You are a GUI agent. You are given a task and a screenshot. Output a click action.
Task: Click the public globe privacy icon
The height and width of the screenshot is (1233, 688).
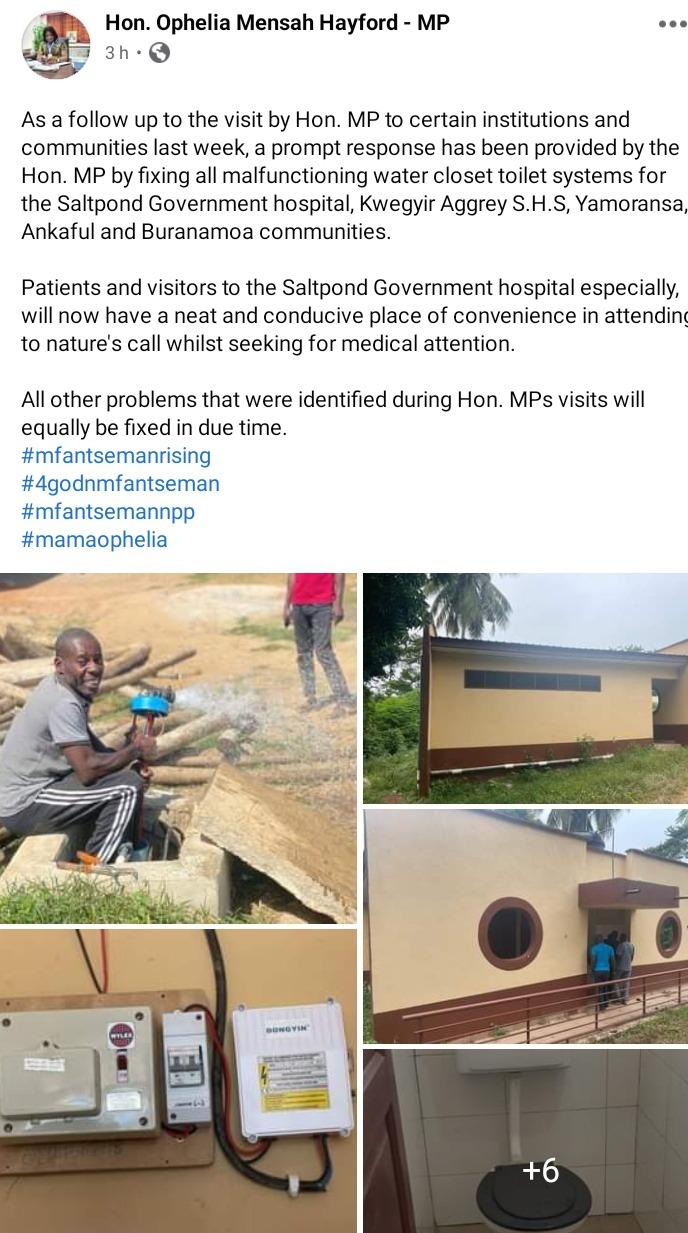tap(159, 53)
